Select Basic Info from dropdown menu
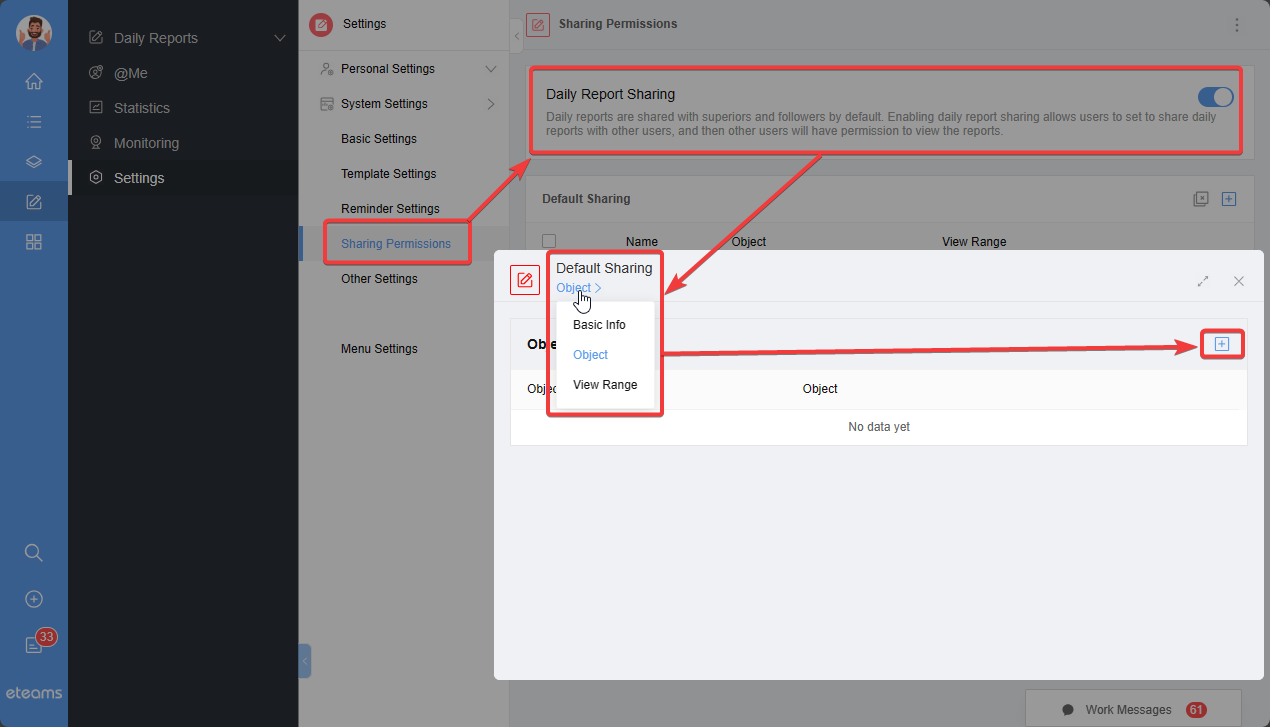This screenshot has height=727, width=1270. click(599, 325)
